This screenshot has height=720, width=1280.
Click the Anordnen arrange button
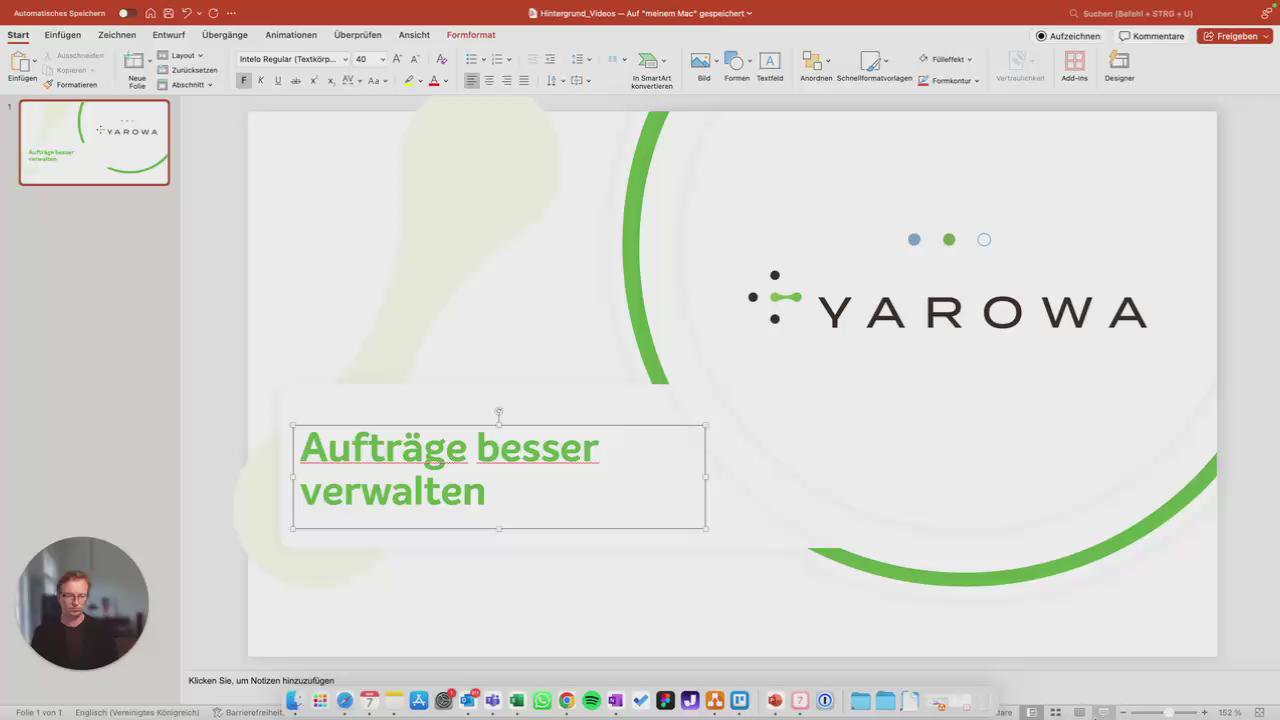tap(816, 67)
